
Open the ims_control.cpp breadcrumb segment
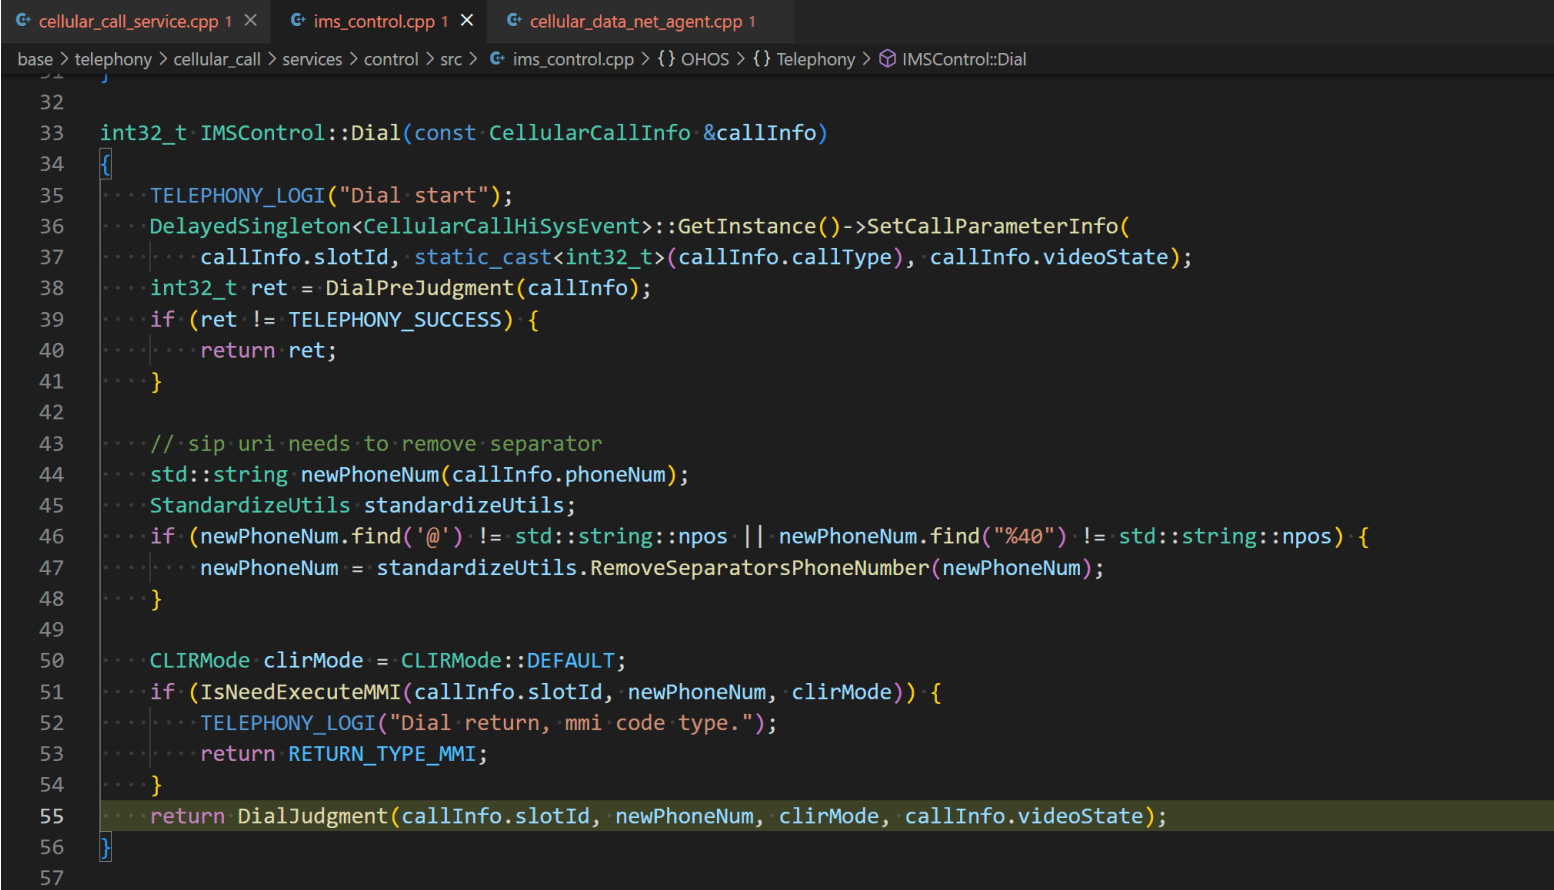tap(573, 59)
